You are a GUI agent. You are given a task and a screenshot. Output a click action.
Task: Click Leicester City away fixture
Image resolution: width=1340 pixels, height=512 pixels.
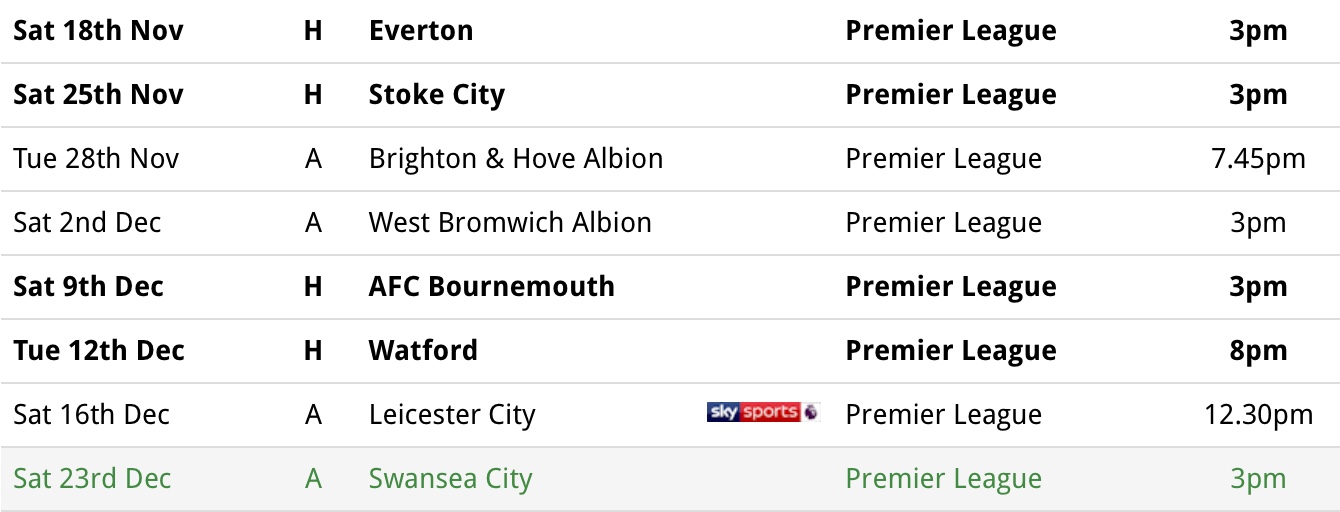click(x=670, y=415)
